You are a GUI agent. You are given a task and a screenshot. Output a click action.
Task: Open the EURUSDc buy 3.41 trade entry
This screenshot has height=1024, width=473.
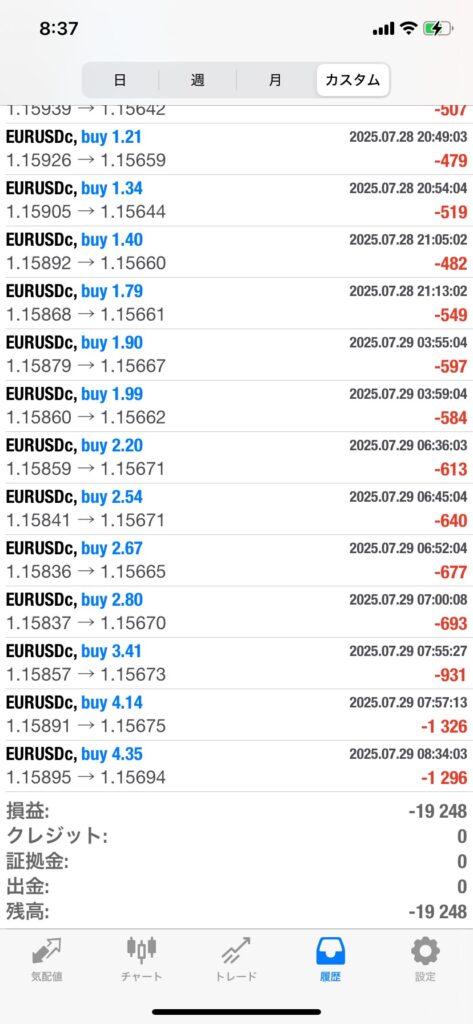point(236,663)
